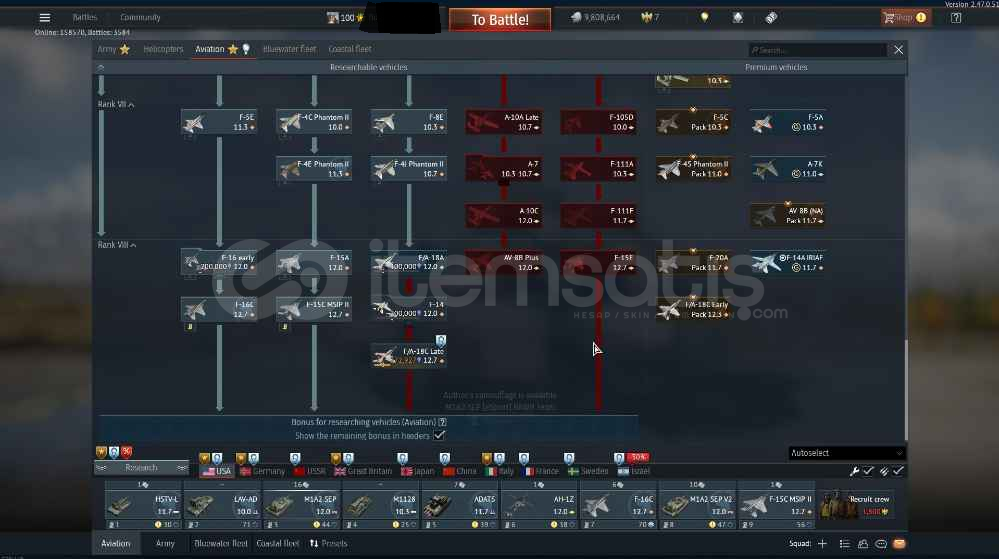Switch to the Army tab at top
This screenshot has height=559, width=999.
113,49
